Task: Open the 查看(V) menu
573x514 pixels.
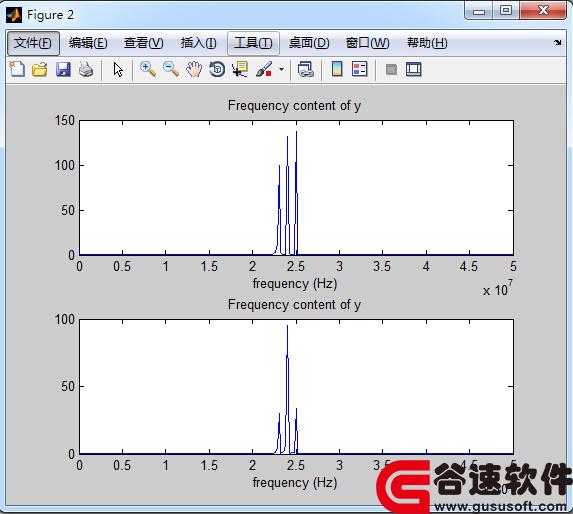Action: (144, 43)
